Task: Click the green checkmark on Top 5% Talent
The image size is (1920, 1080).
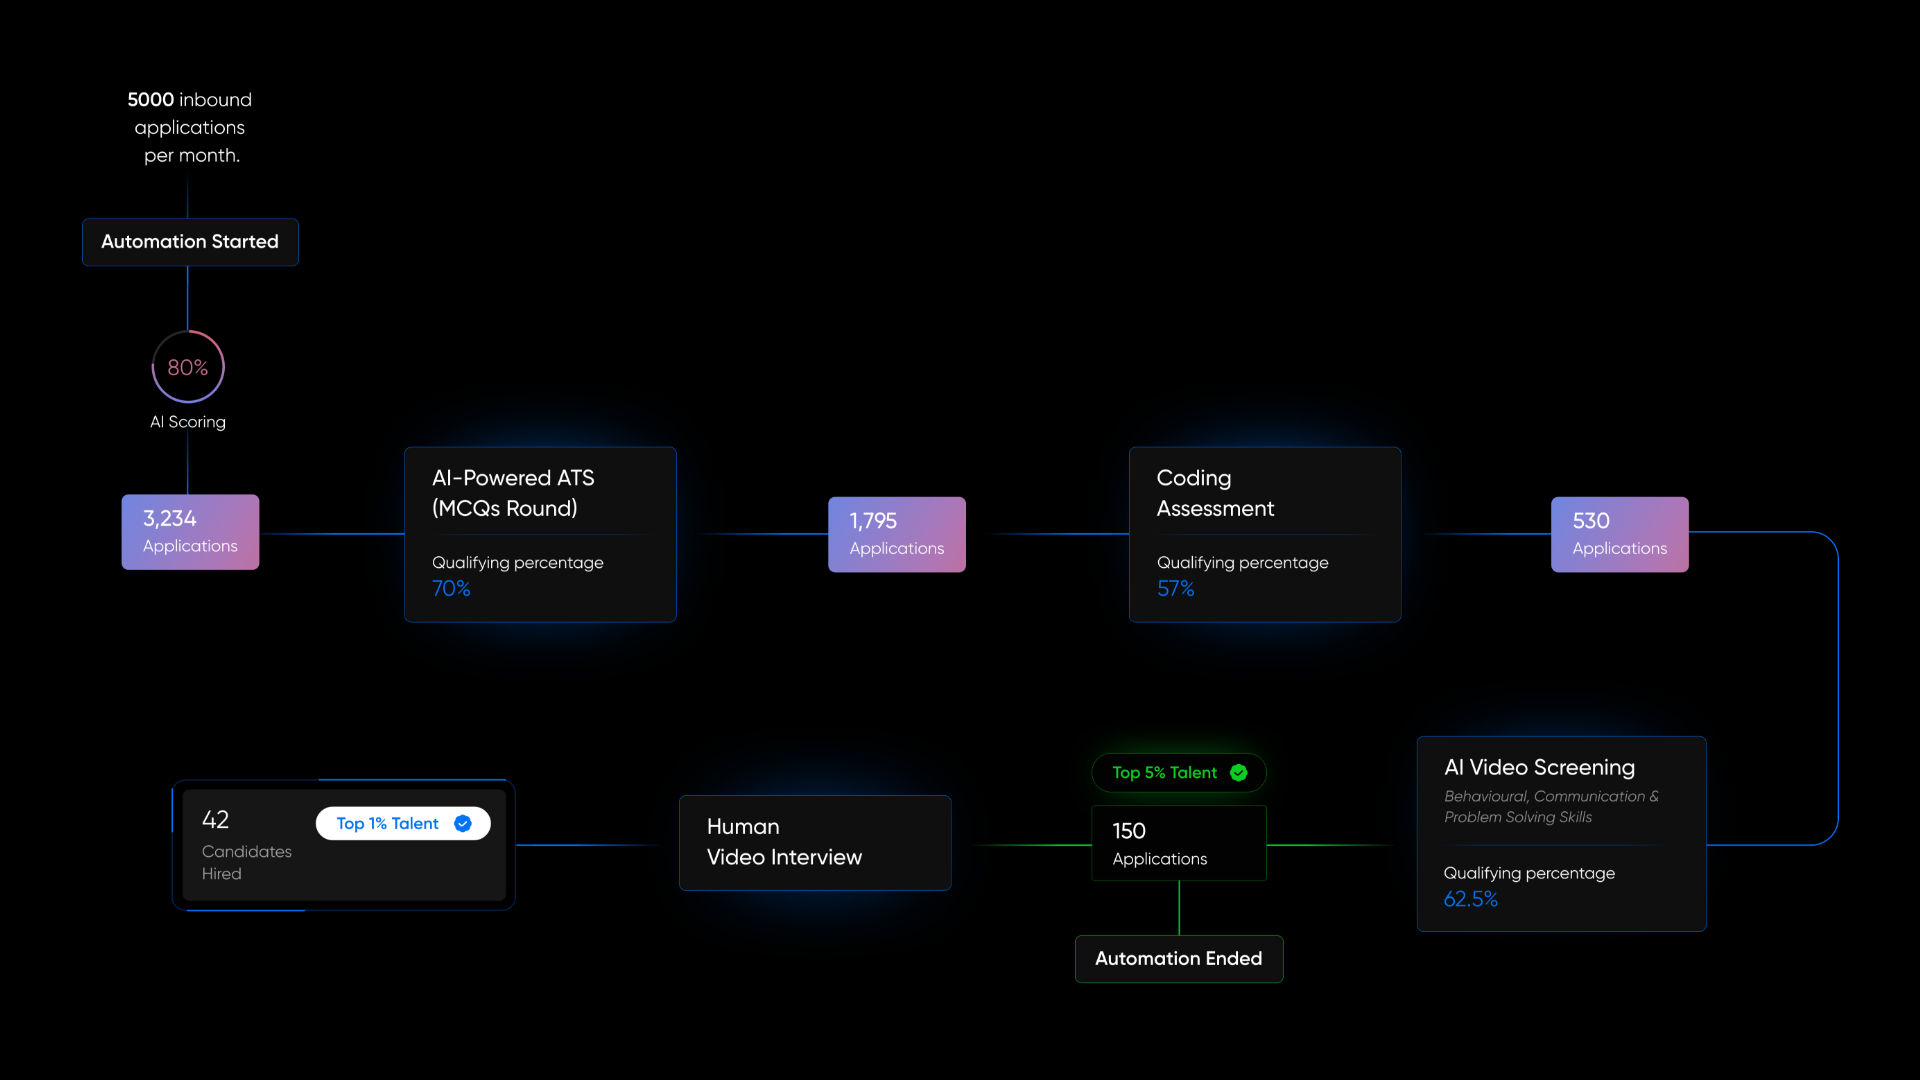Action: (1238, 773)
